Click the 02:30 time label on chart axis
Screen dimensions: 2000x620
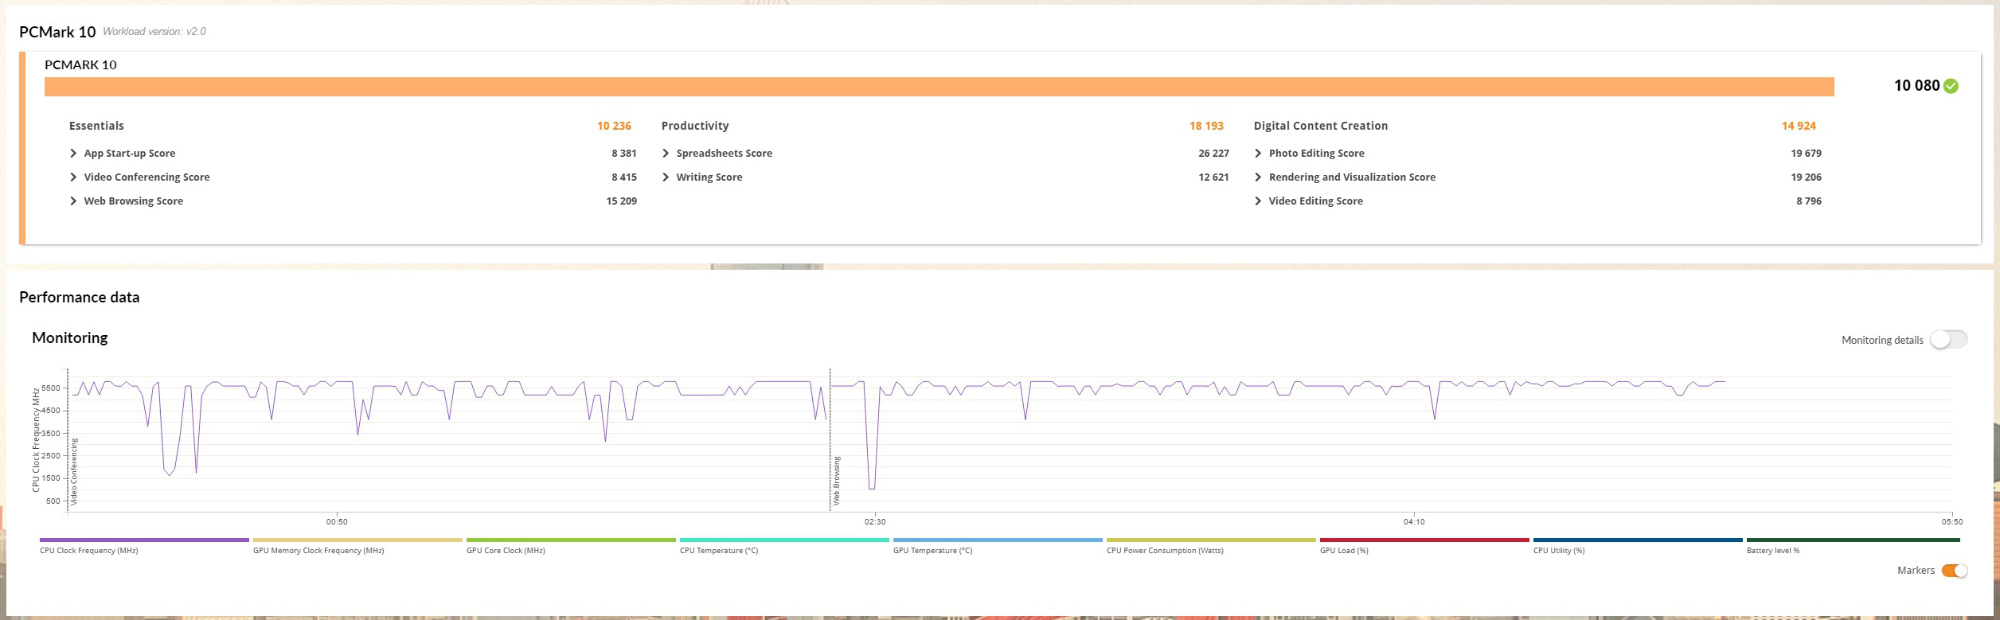[x=875, y=522]
